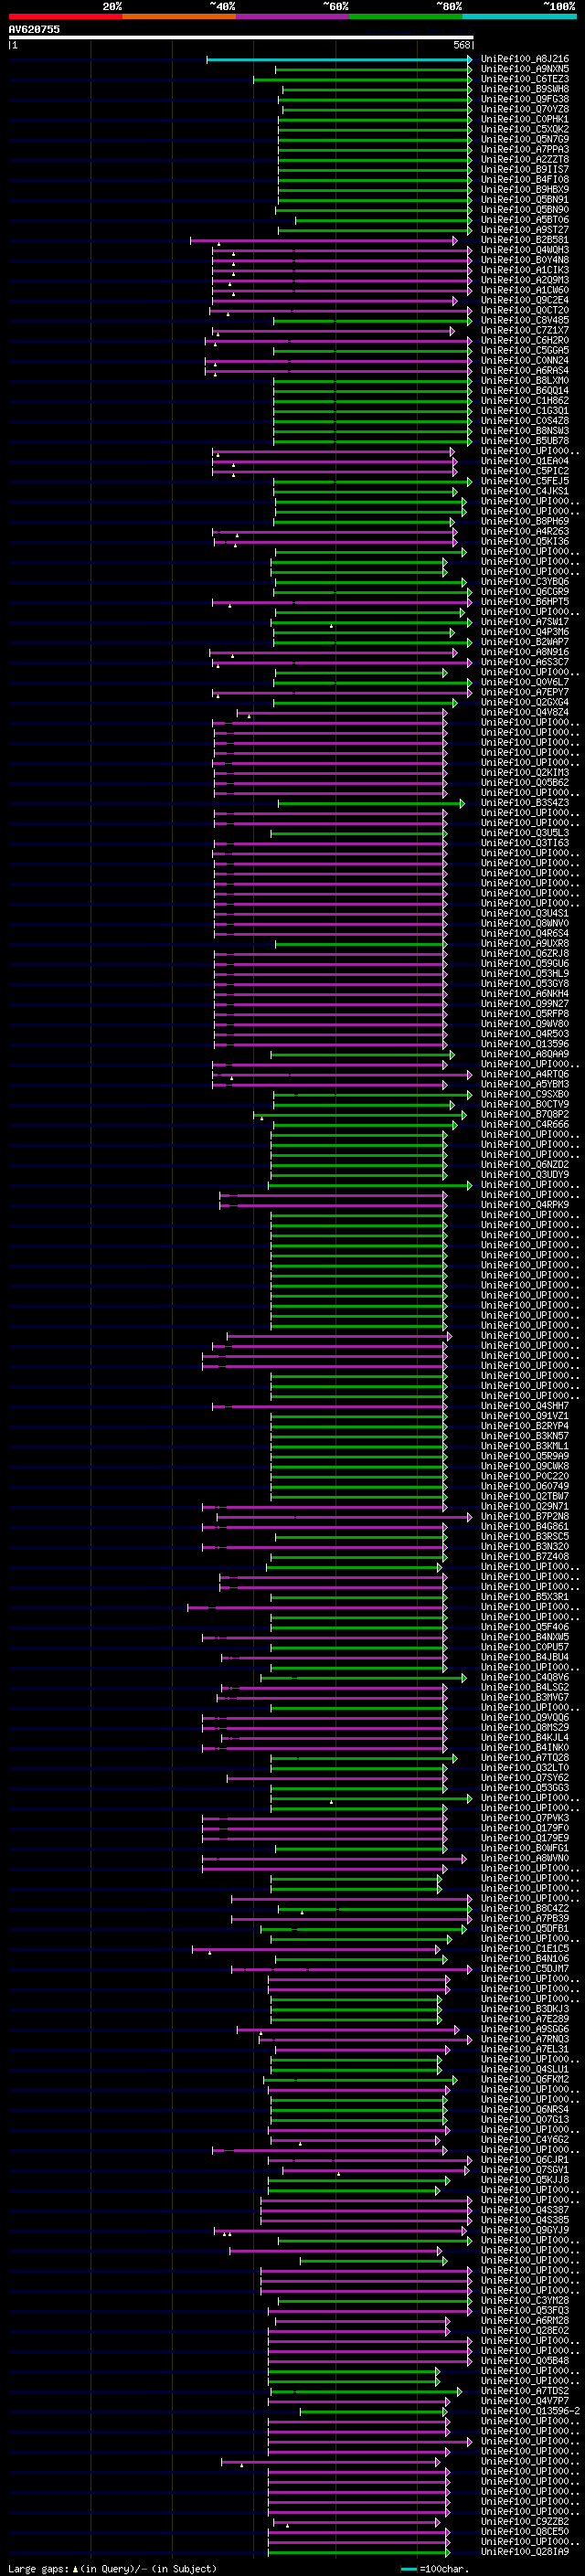Open hit UniRef100_C8V485
Viewport: 585px width, 2576px height.
click(x=525, y=320)
